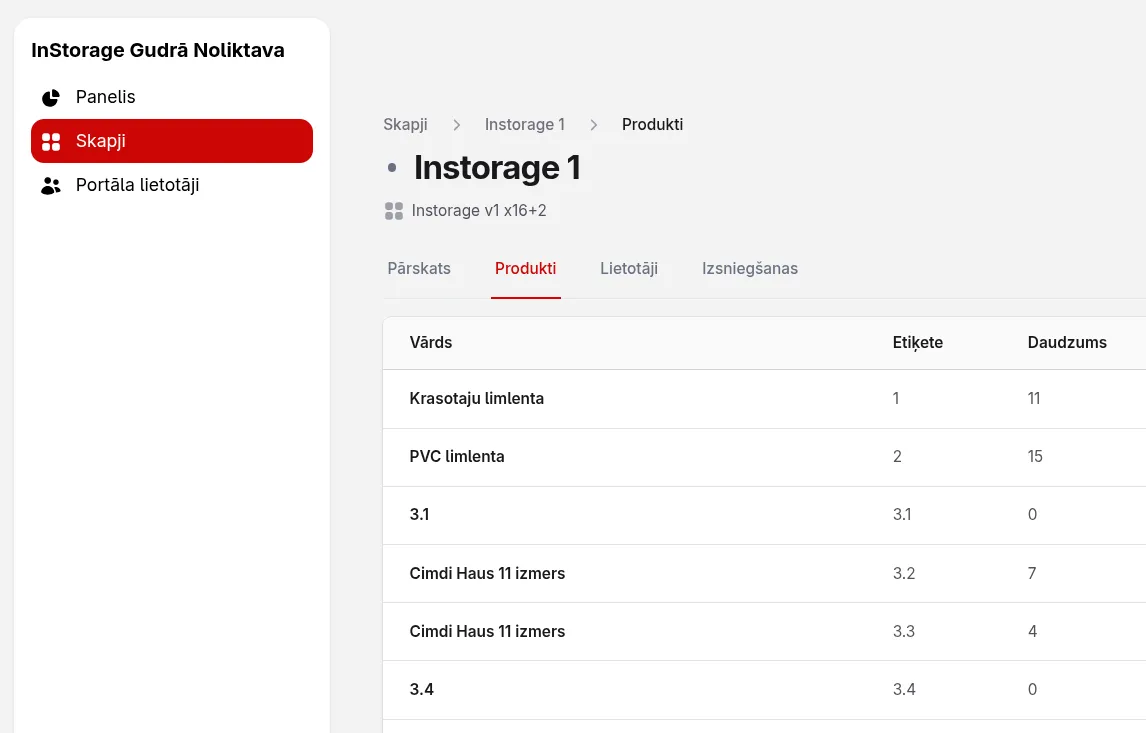Click label 1 of Krasotaju limlenta
Viewport: 1146px width, 733px height.
click(896, 399)
